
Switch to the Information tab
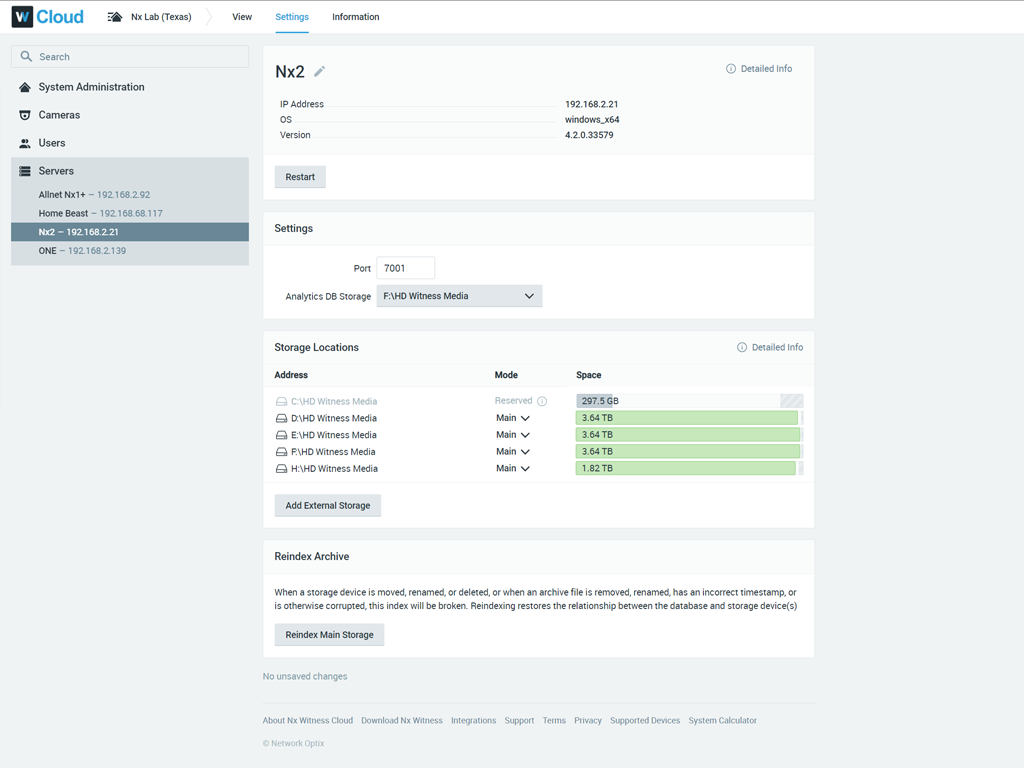click(355, 17)
